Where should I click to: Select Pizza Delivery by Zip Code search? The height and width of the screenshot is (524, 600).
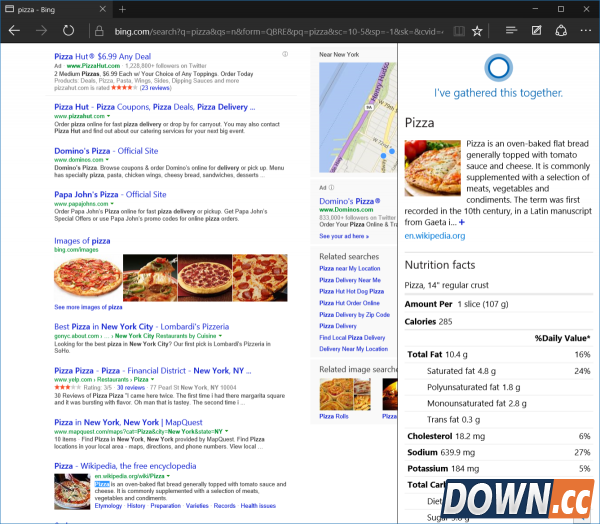coord(354,314)
